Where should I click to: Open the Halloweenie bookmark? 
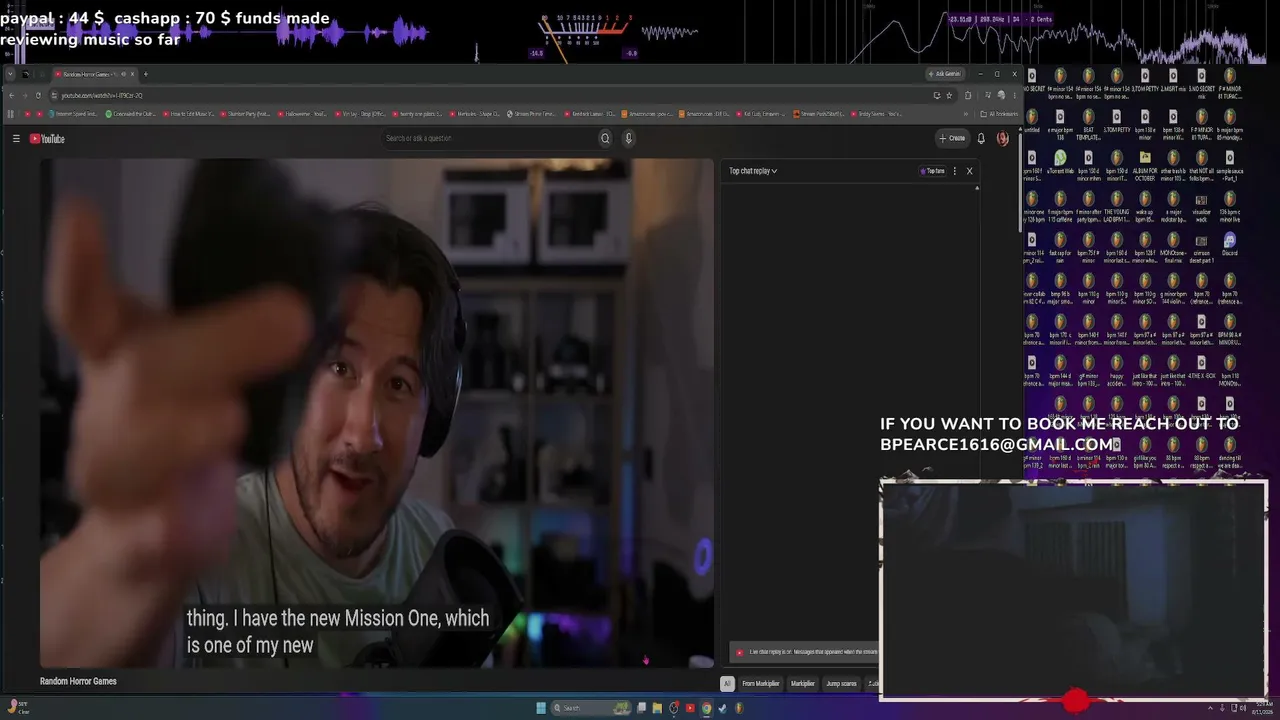coord(304,114)
